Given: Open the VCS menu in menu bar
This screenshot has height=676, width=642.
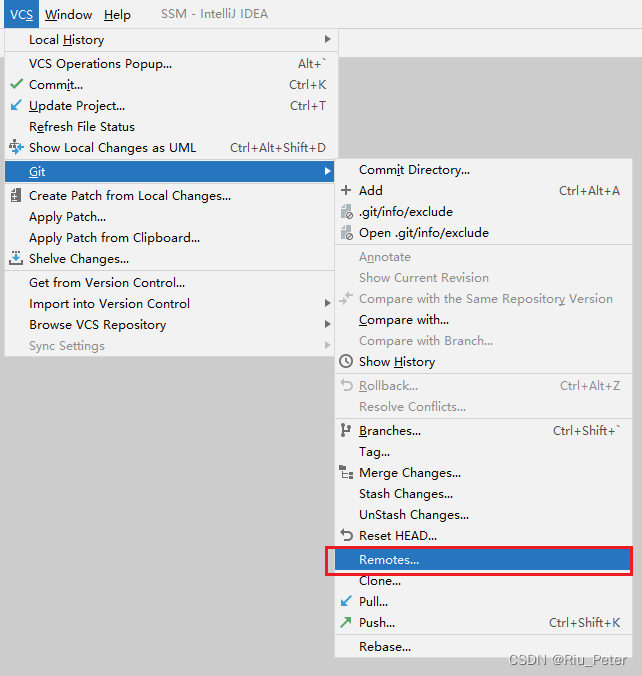Looking at the screenshot, I should [22, 14].
